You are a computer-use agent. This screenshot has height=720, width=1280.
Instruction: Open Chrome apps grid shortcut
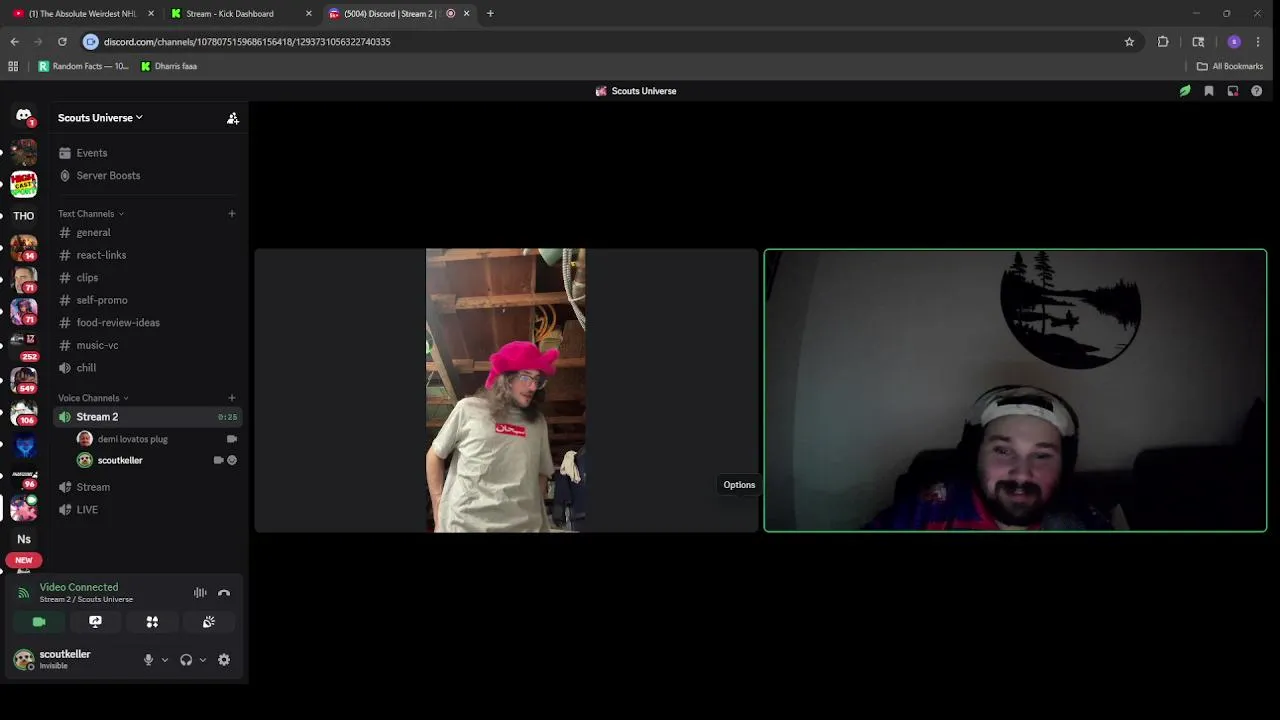[x=13, y=66]
